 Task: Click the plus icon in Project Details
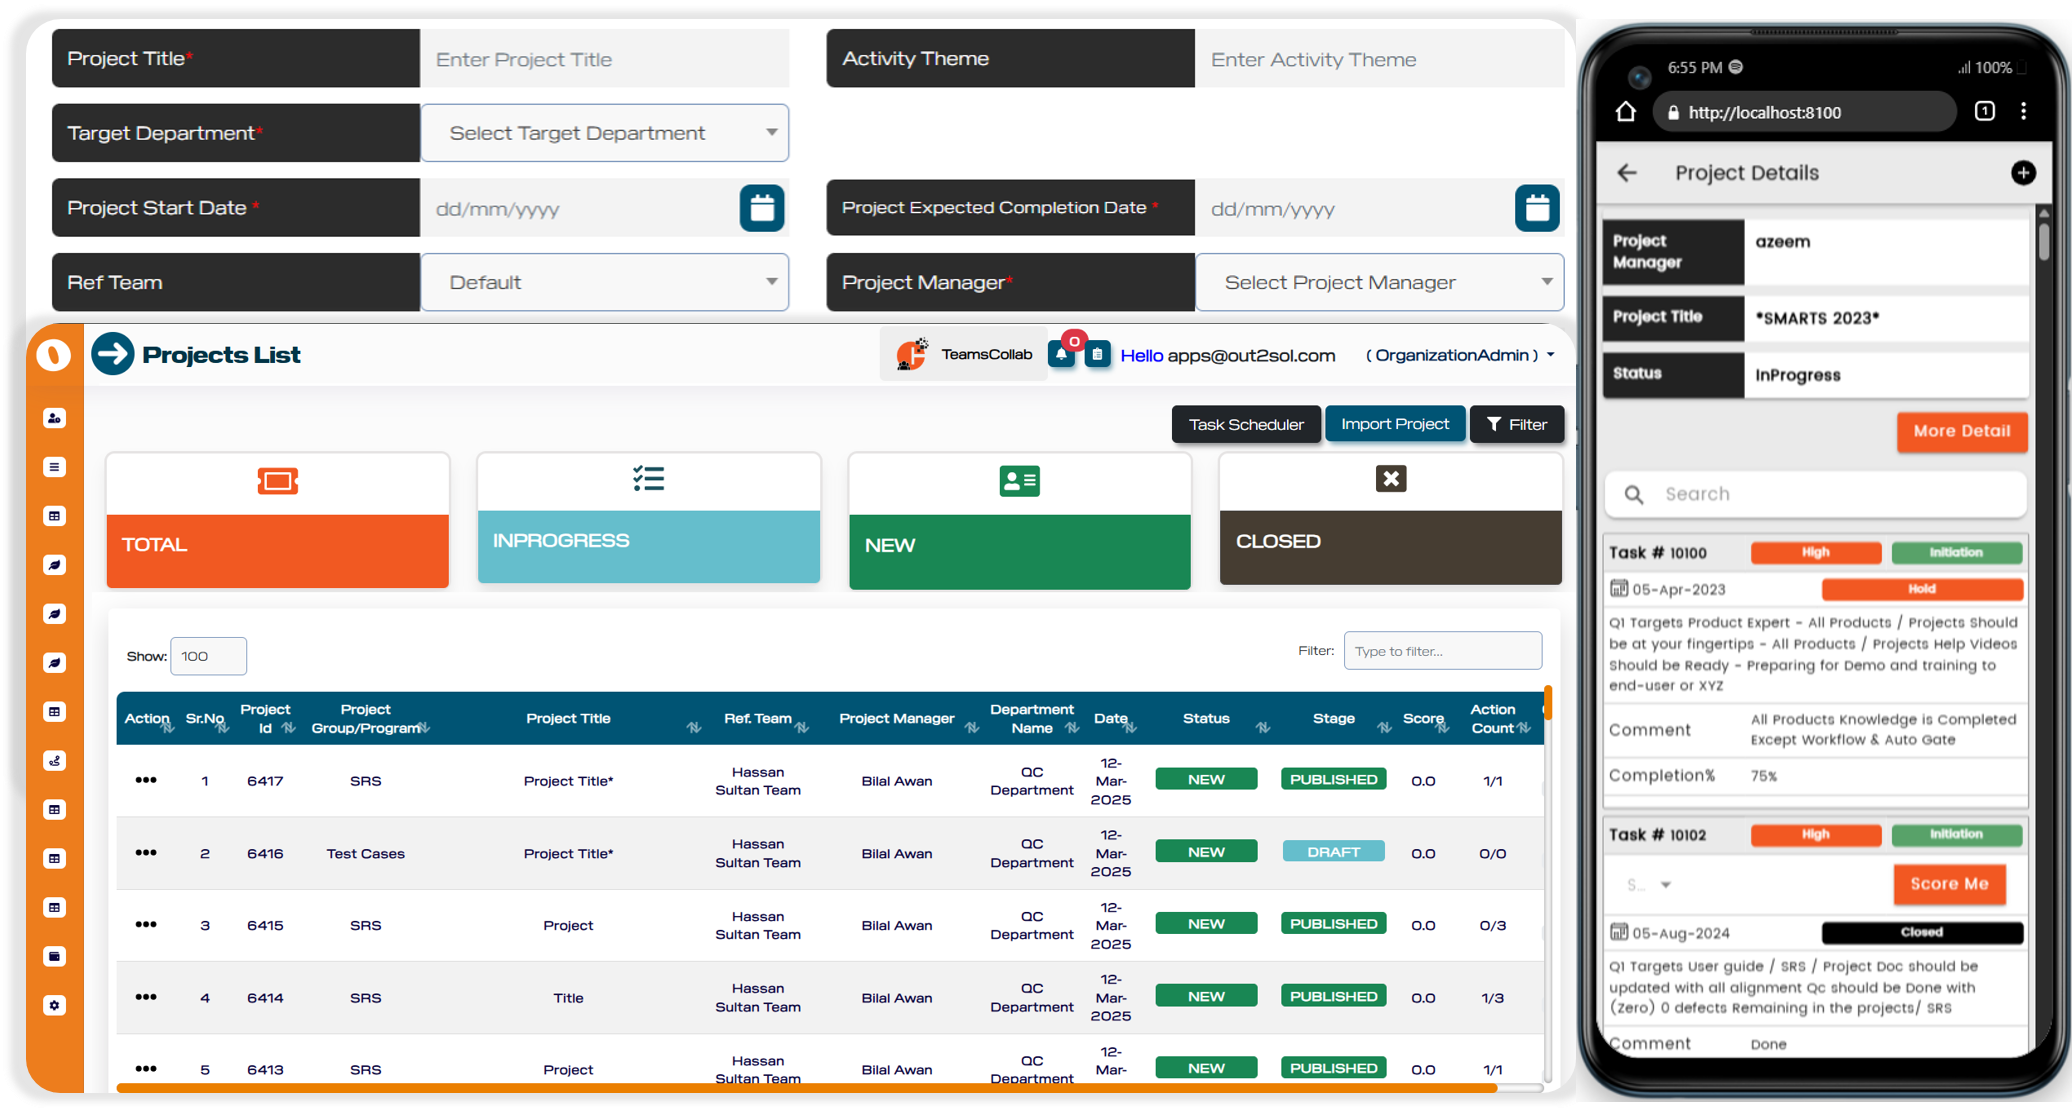click(x=2023, y=173)
